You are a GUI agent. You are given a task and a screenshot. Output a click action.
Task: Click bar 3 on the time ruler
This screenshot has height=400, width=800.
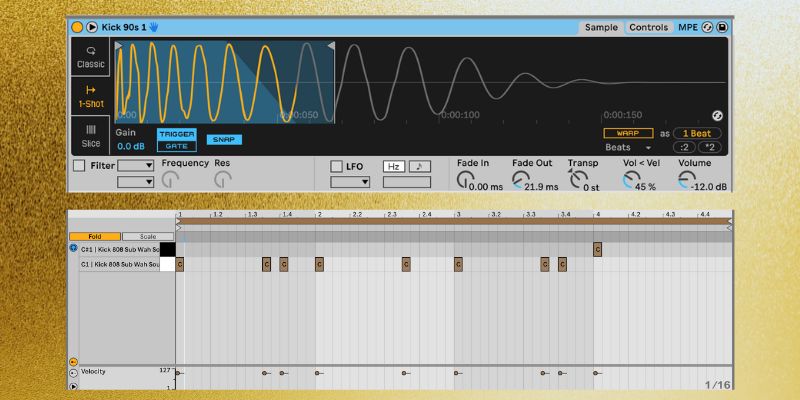pos(458,215)
